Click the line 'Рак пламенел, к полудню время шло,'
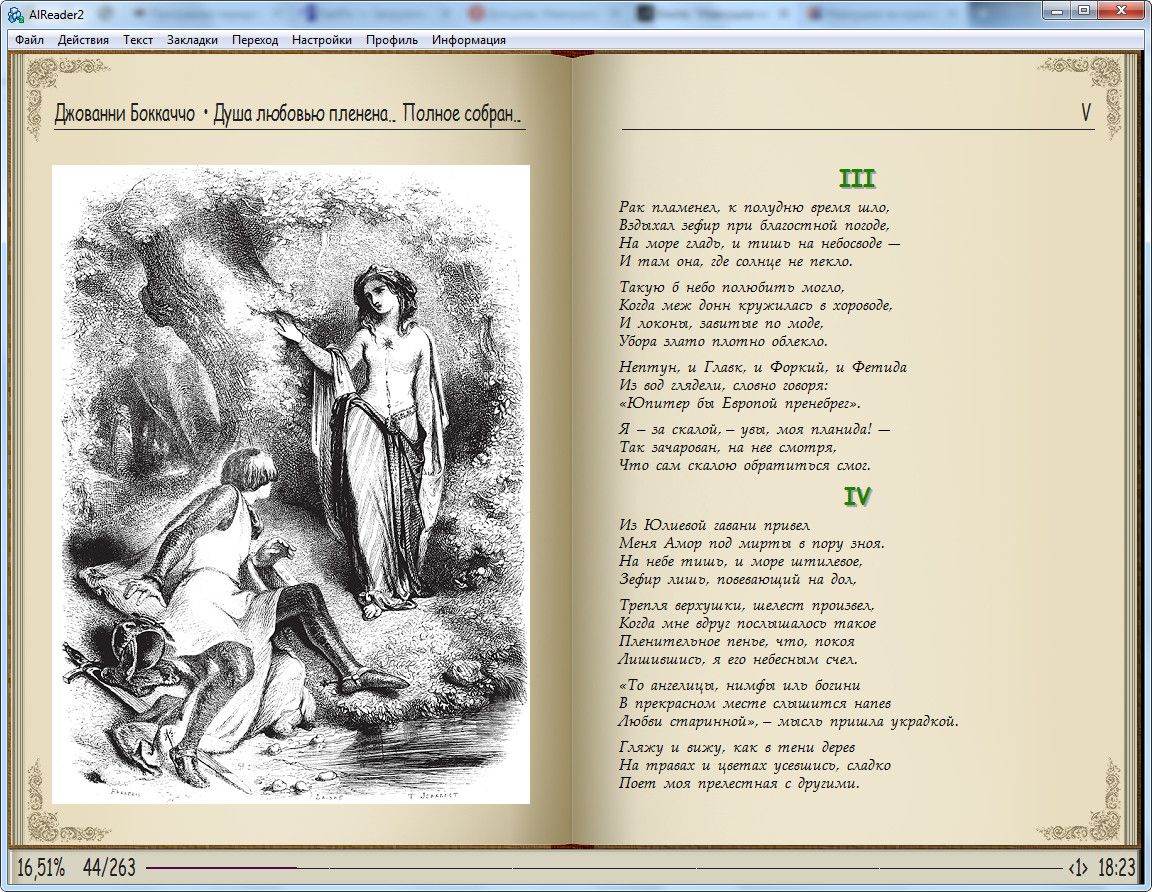Viewport: 1152px width, 892px height. (755, 207)
